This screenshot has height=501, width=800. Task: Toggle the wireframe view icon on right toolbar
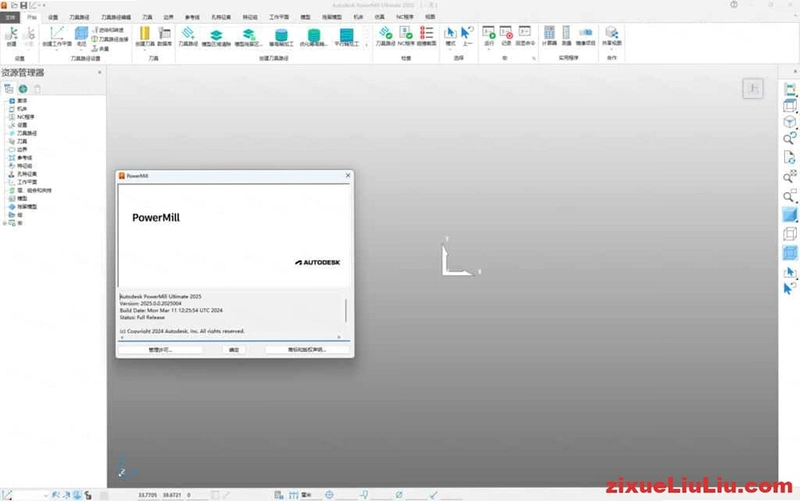tap(789, 234)
